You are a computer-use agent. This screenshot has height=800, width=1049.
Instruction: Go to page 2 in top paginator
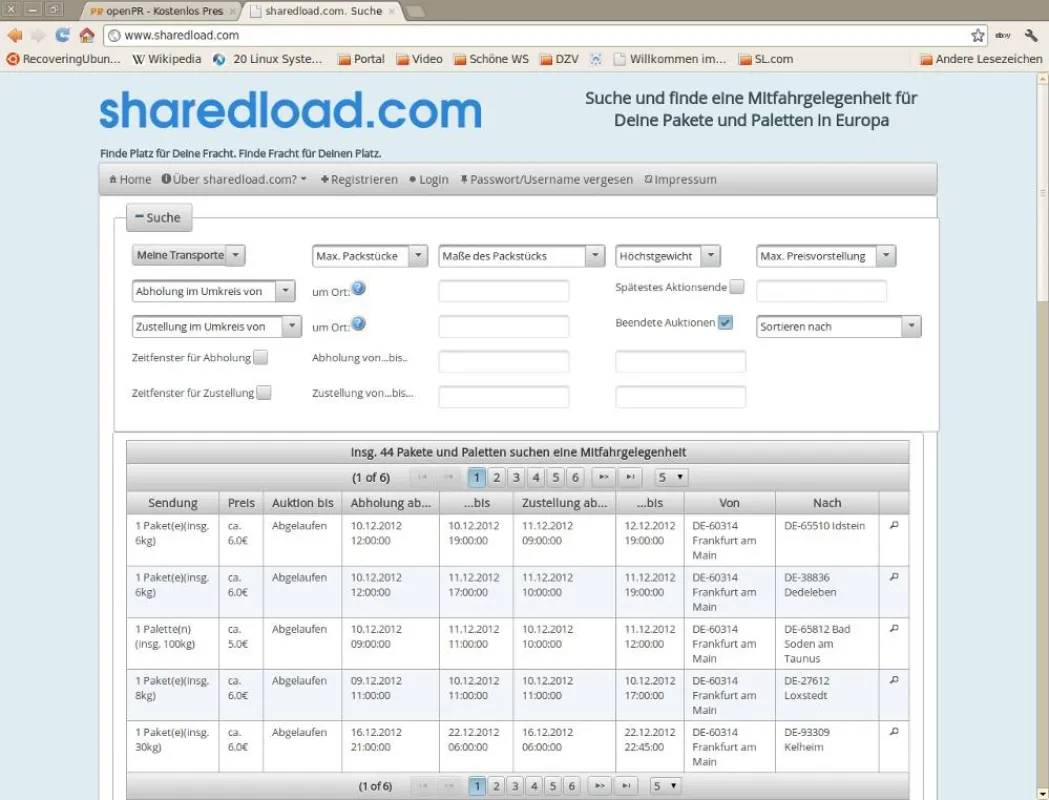496,477
